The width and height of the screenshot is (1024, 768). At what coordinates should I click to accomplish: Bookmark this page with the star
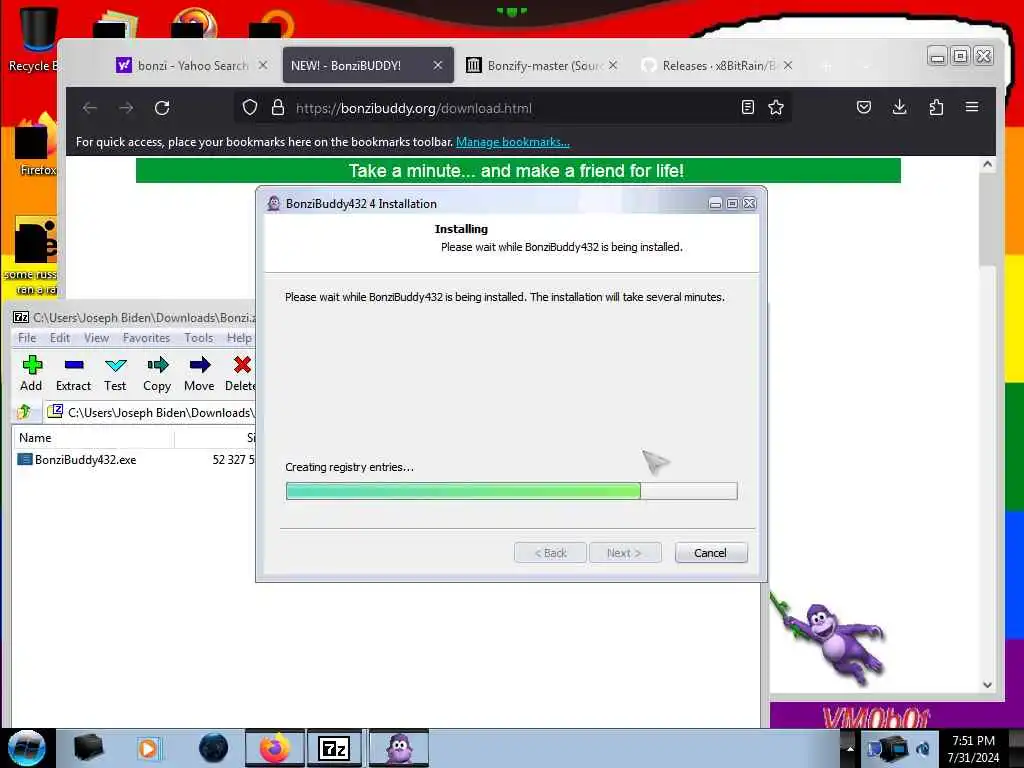point(776,107)
